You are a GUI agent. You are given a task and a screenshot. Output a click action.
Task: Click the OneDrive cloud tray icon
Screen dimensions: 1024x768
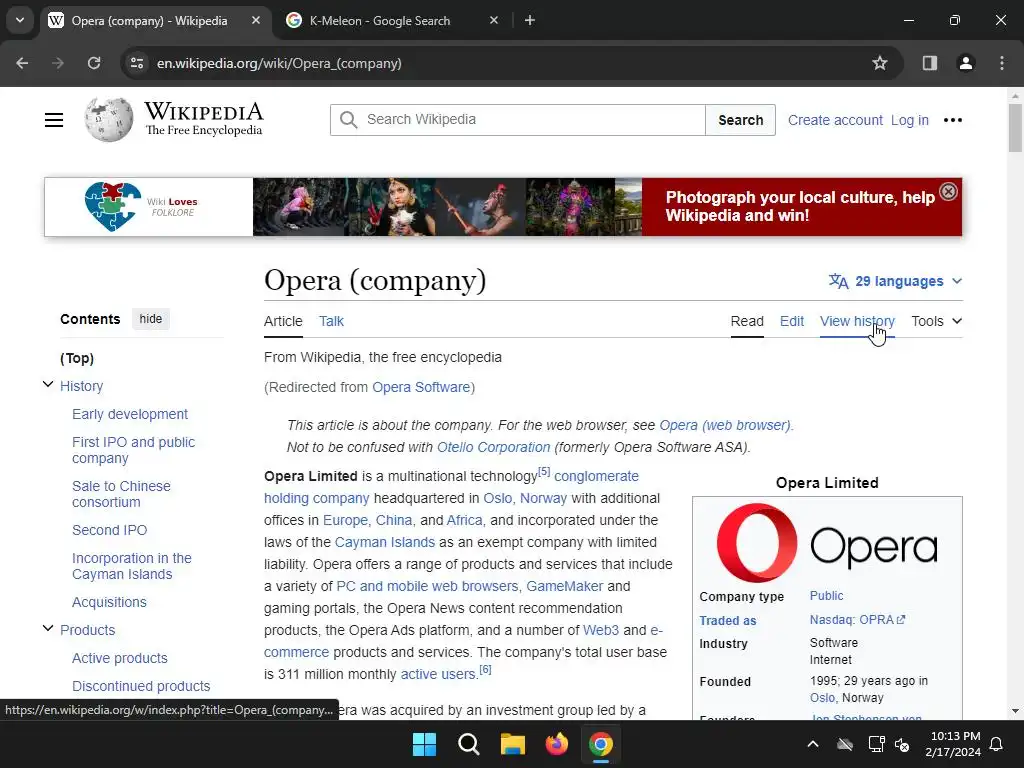pos(845,744)
